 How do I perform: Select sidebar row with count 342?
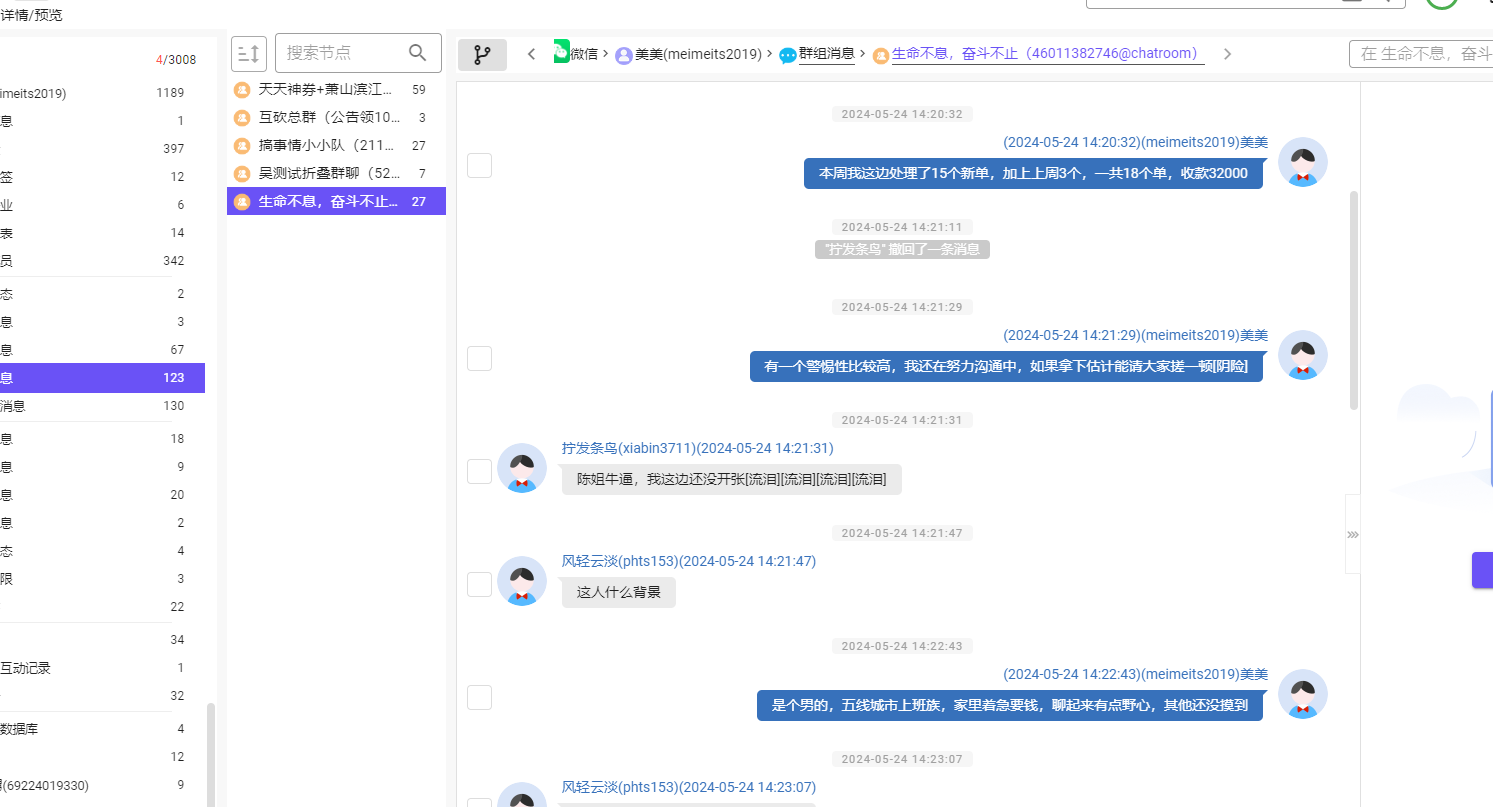pos(102,261)
